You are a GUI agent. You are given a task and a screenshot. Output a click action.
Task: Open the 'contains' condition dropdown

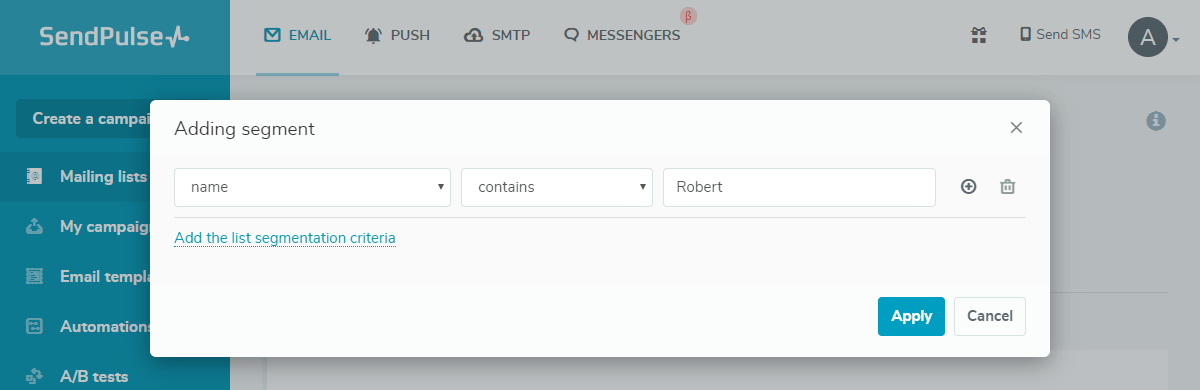tap(557, 187)
